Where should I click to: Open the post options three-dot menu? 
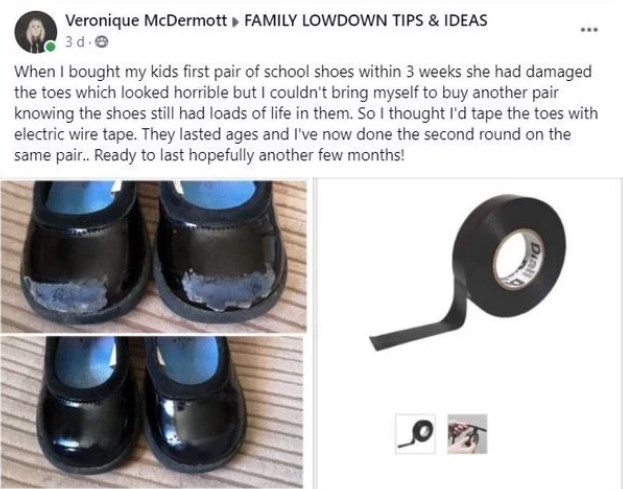point(589,29)
